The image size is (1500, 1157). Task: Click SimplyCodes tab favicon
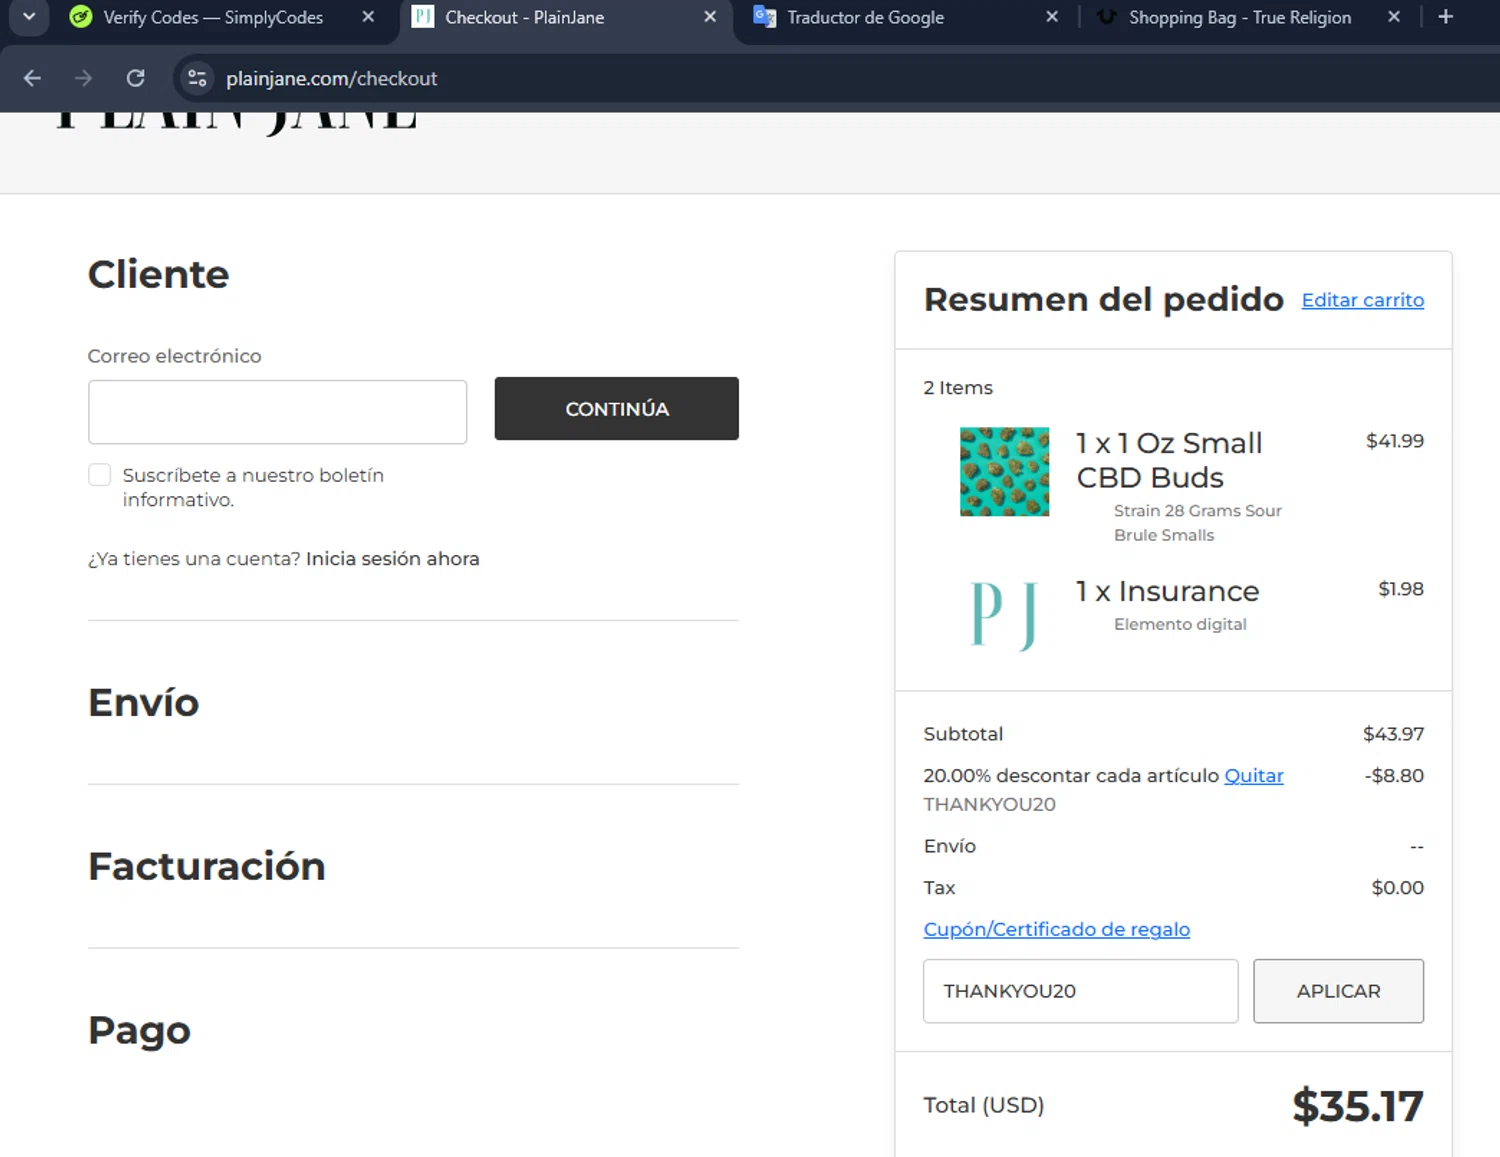81,17
